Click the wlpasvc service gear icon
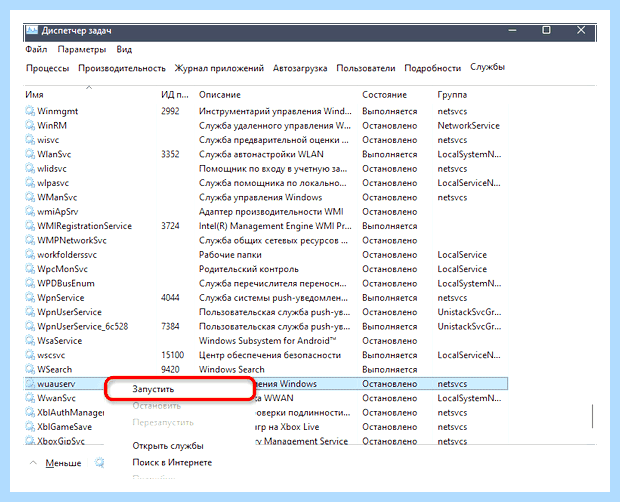This screenshot has width=620, height=502. (x=30, y=183)
